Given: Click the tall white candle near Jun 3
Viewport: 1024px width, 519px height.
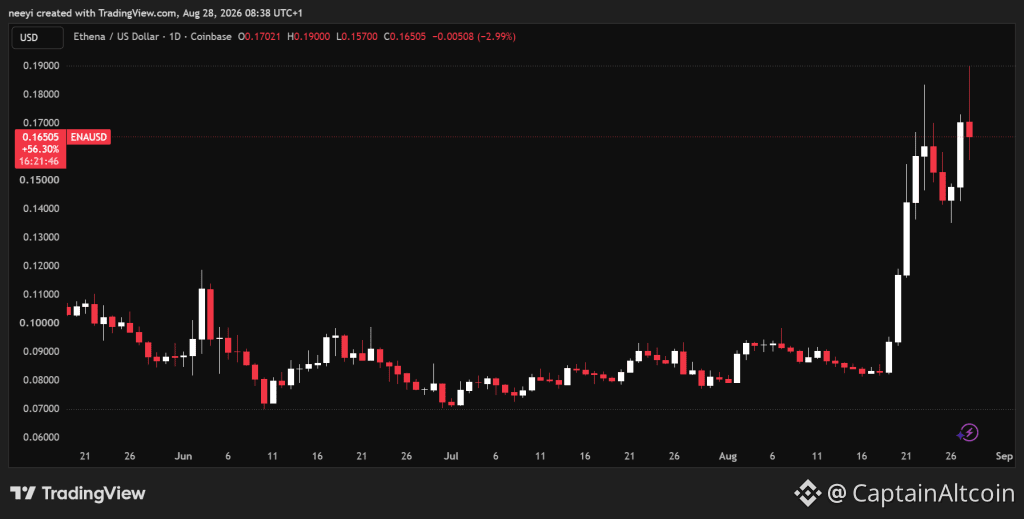Looking at the screenshot, I should (202, 313).
